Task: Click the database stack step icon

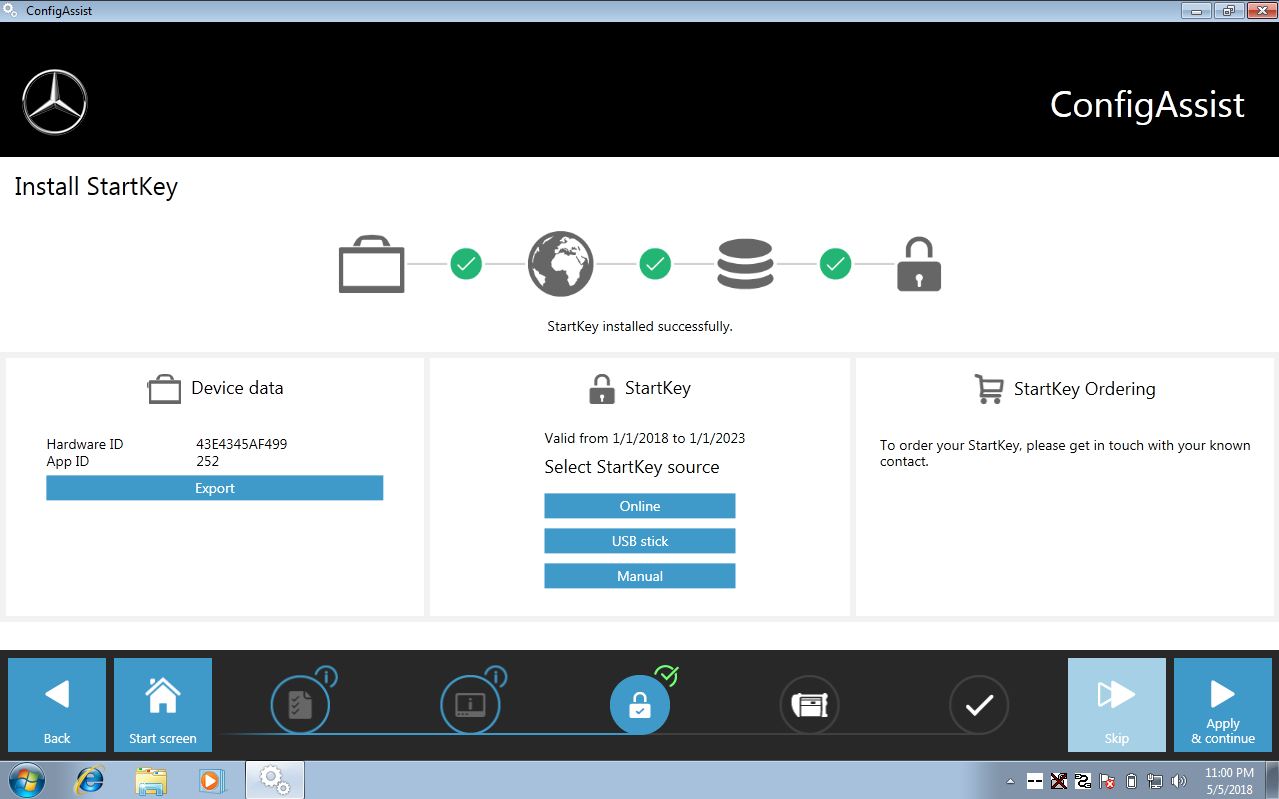Action: click(x=745, y=264)
